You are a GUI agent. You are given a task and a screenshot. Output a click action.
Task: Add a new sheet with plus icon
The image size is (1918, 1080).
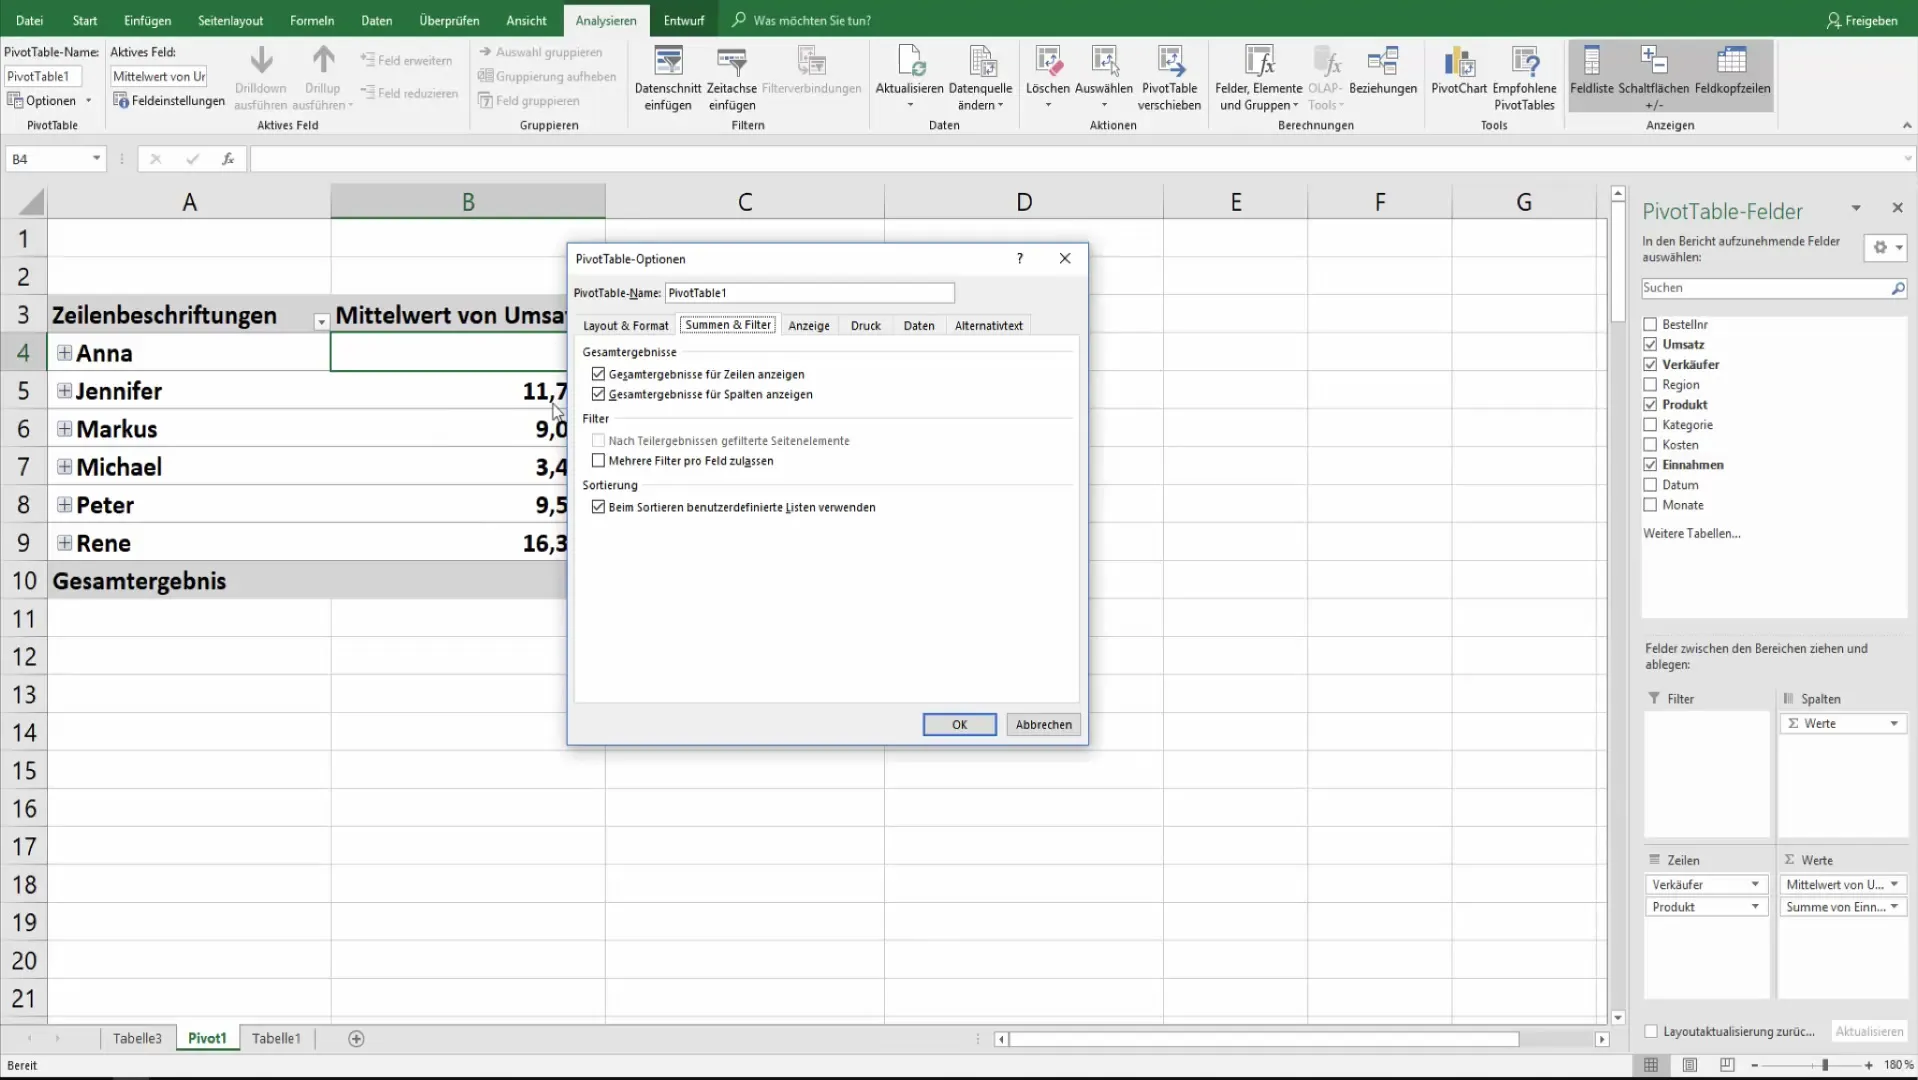click(x=356, y=1039)
